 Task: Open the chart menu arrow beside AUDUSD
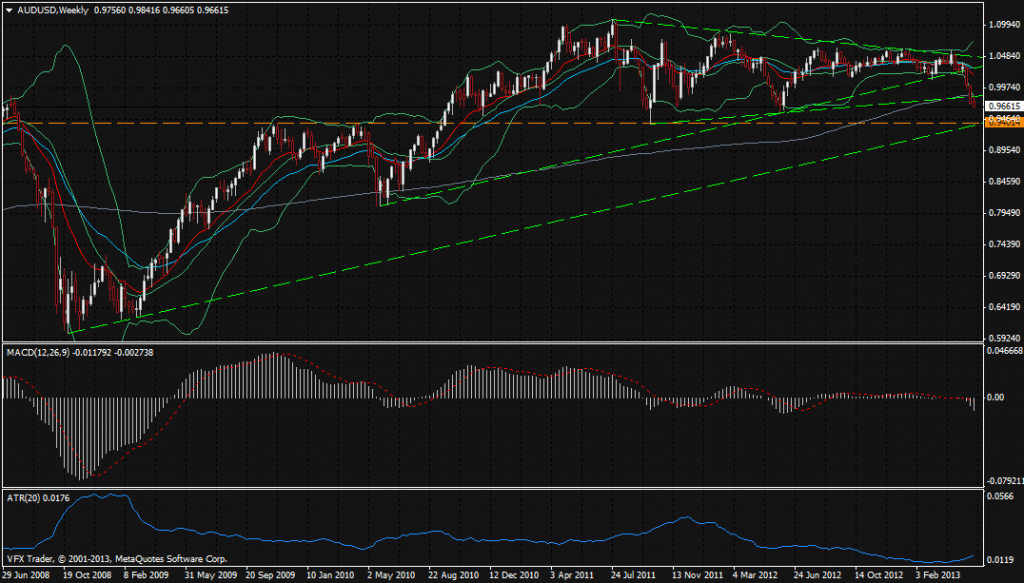(7, 9)
